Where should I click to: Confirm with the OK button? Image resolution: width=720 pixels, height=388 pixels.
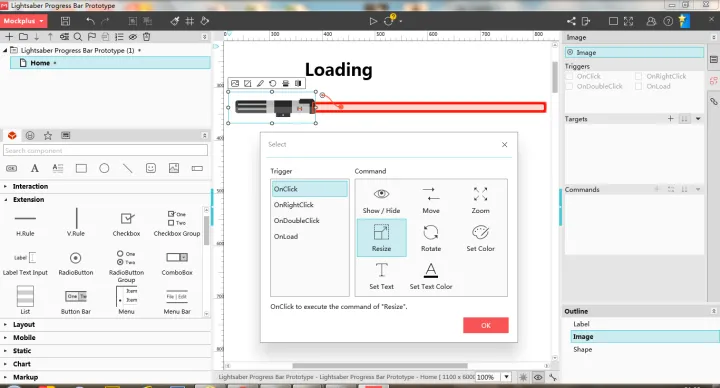[486, 325]
